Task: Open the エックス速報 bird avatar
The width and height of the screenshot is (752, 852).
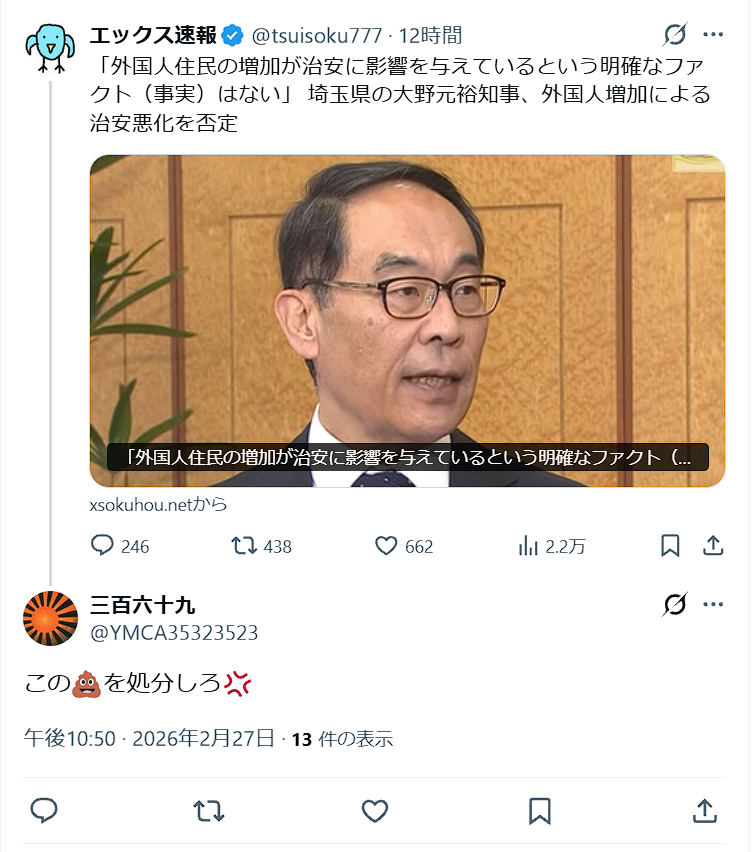Action: [50, 48]
